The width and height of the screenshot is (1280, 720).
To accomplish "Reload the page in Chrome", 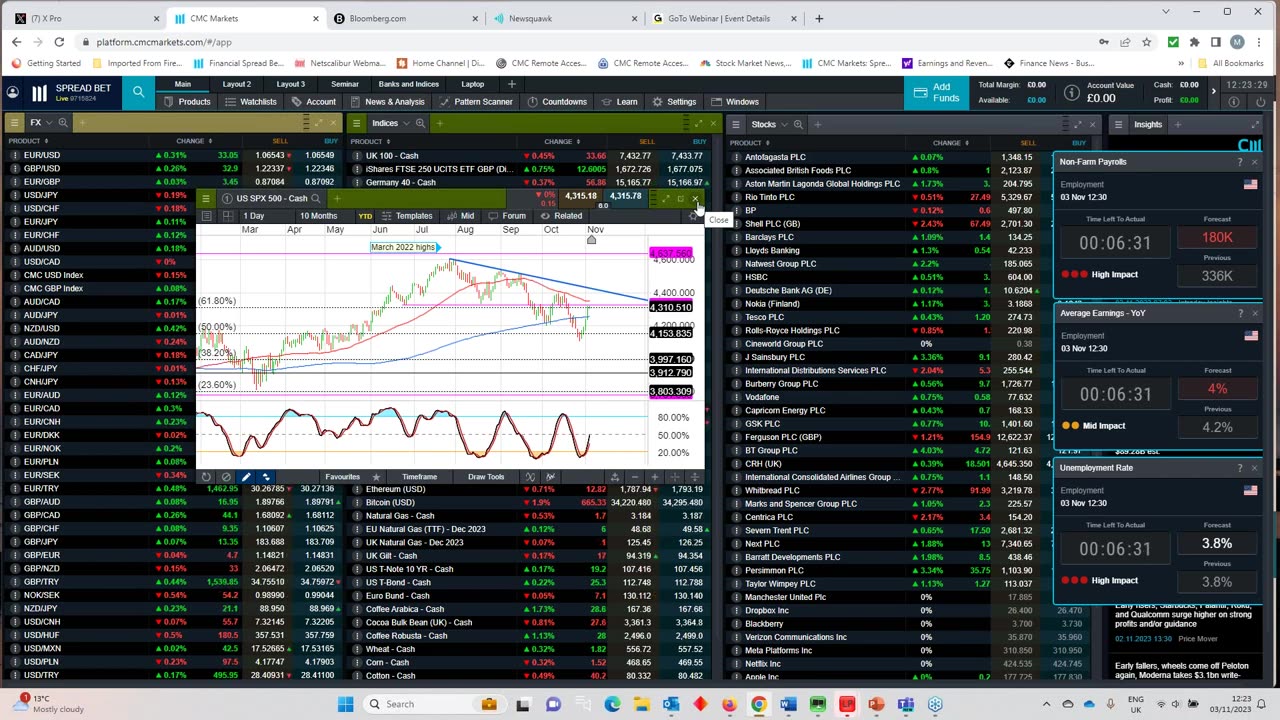I will (x=59, y=42).
